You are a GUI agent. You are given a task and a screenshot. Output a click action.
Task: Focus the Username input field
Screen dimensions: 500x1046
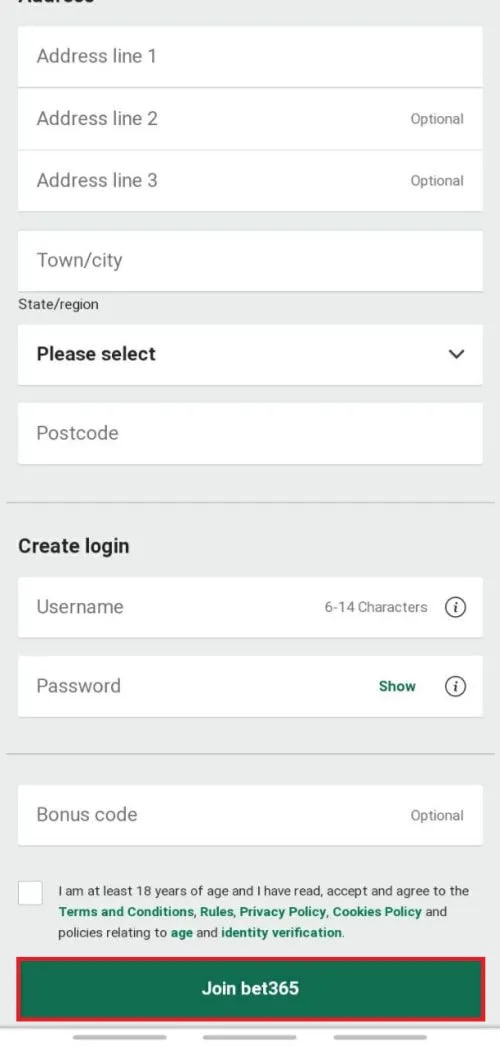[250, 607]
